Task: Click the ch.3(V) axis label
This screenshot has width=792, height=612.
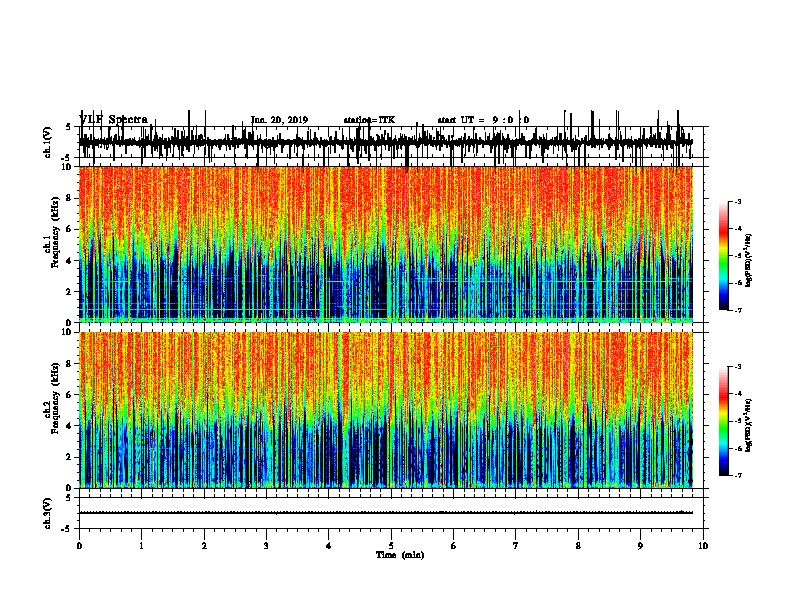Action: pyautogui.click(x=48, y=513)
